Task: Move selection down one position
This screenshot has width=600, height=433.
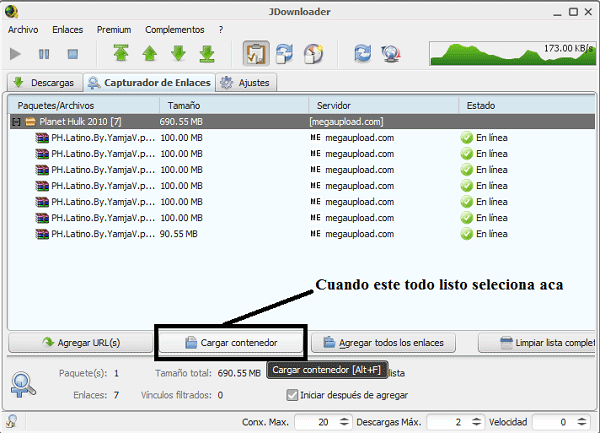Action: click(178, 53)
